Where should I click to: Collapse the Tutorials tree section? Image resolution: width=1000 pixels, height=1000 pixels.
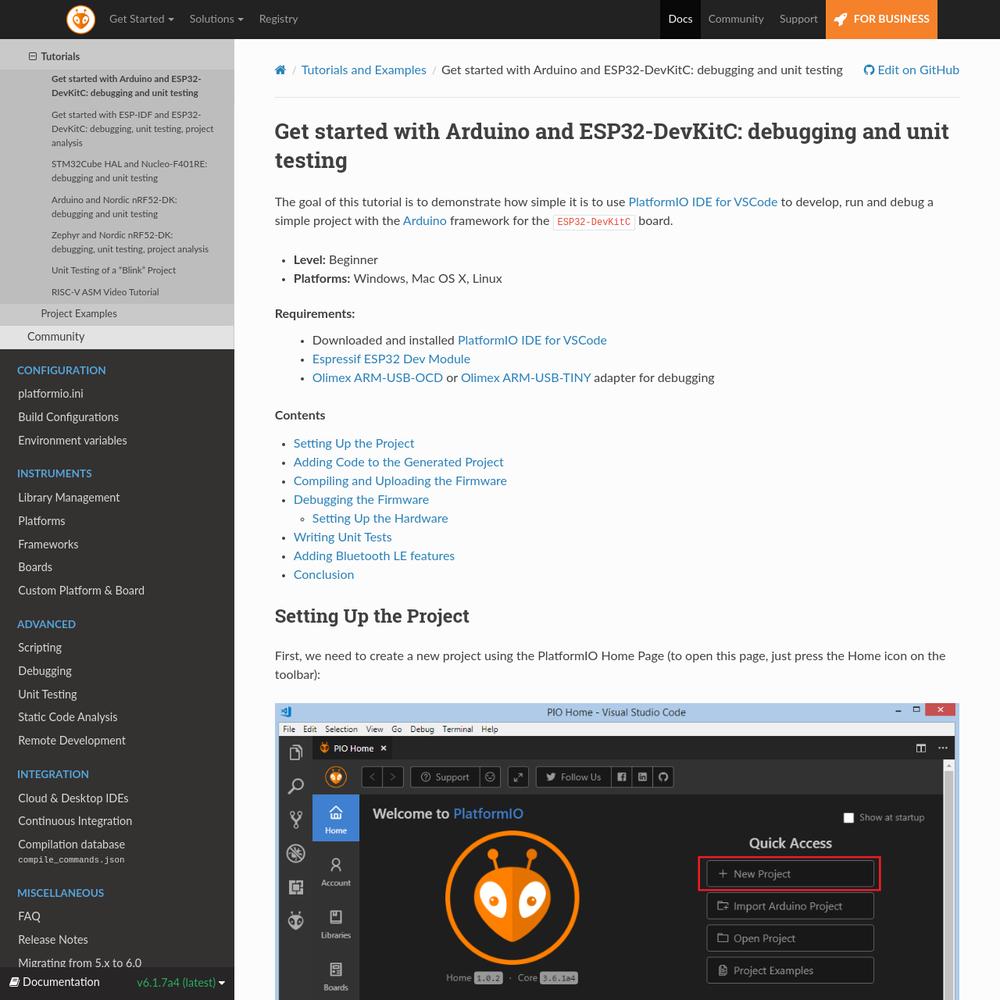[x=33, y=56]
